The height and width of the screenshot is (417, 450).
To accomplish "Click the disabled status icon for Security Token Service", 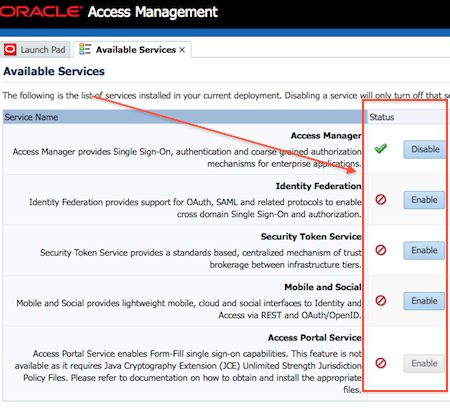I will [381, 250].
